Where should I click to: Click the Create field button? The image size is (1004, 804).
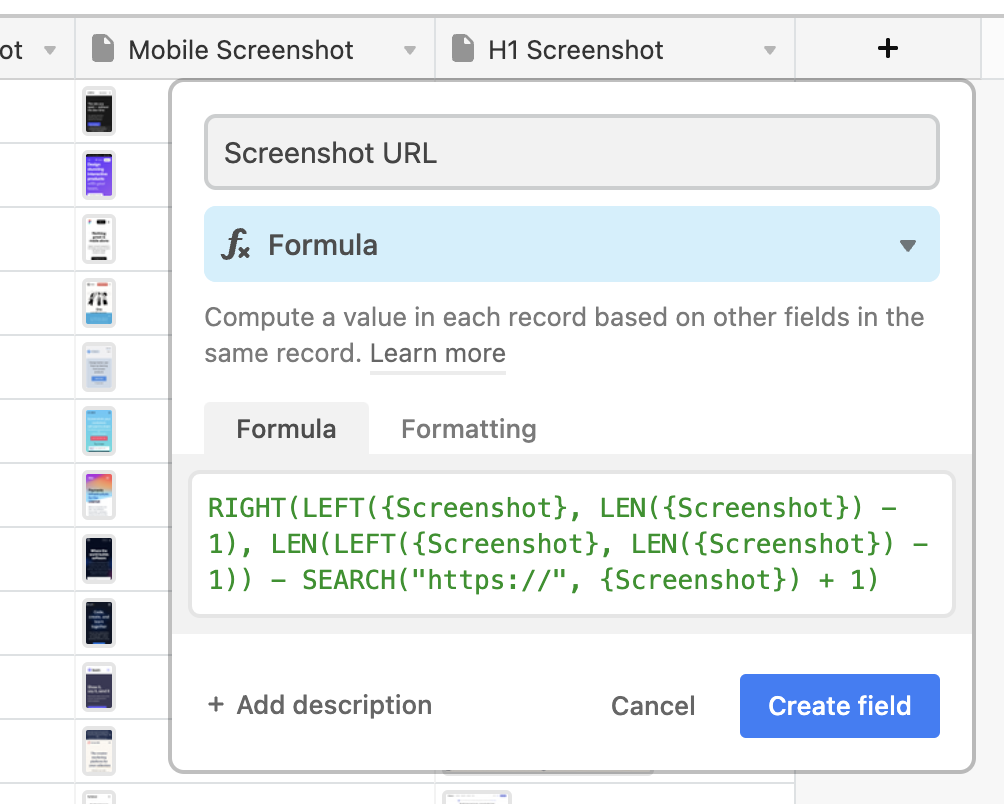coord(839,706)
